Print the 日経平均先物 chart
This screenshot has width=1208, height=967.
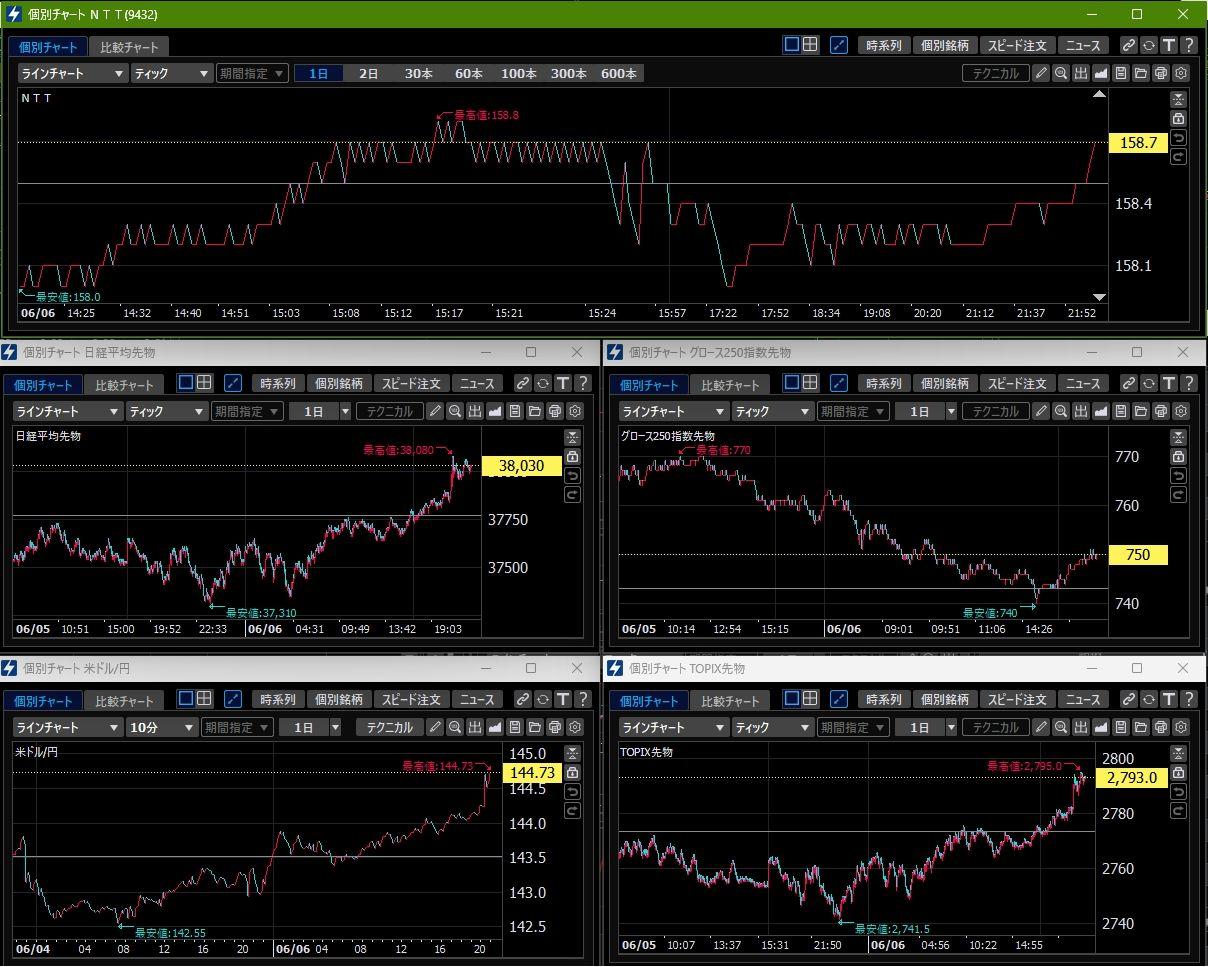pos(555,411)
